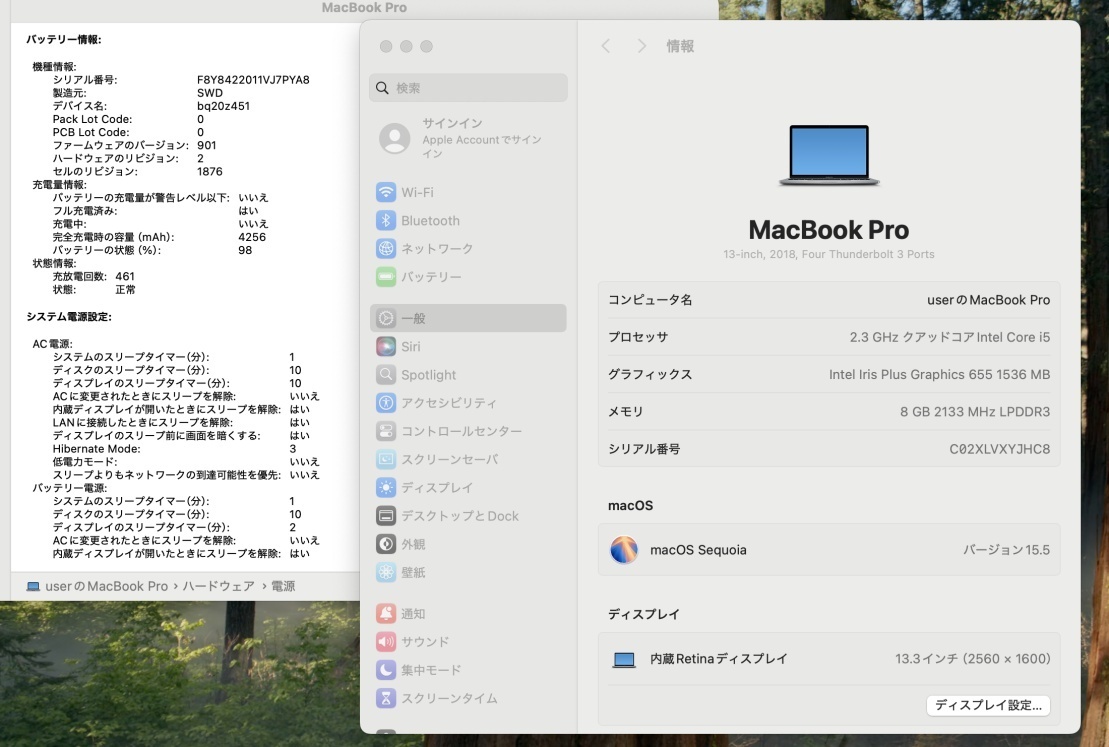This screenshot has width=1109, height=747.
Task: Click the バッテリー情報 heading
Action: [x=64, y=40]
